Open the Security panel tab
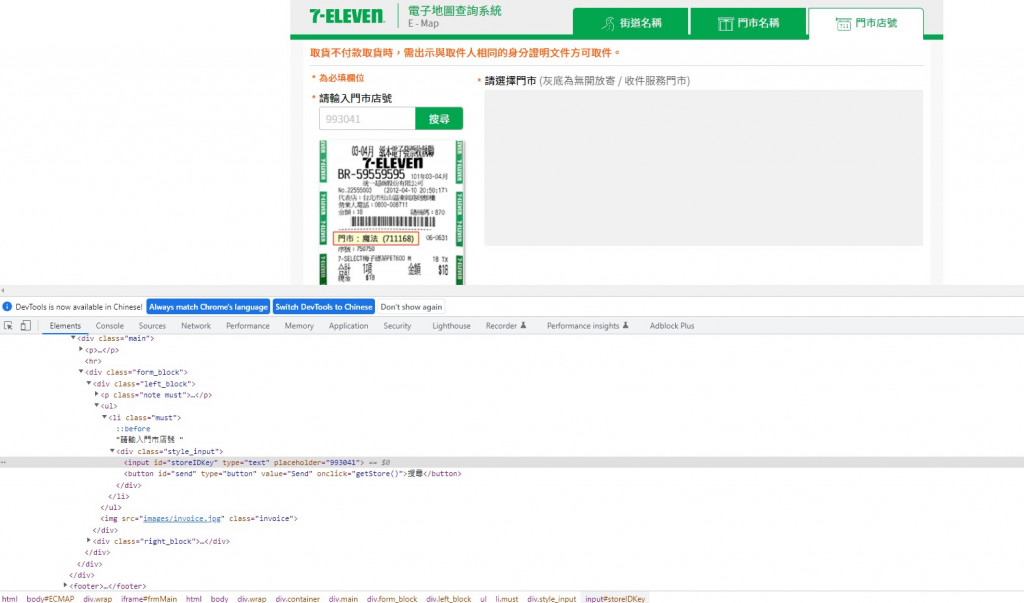 (x=397, y=325)
